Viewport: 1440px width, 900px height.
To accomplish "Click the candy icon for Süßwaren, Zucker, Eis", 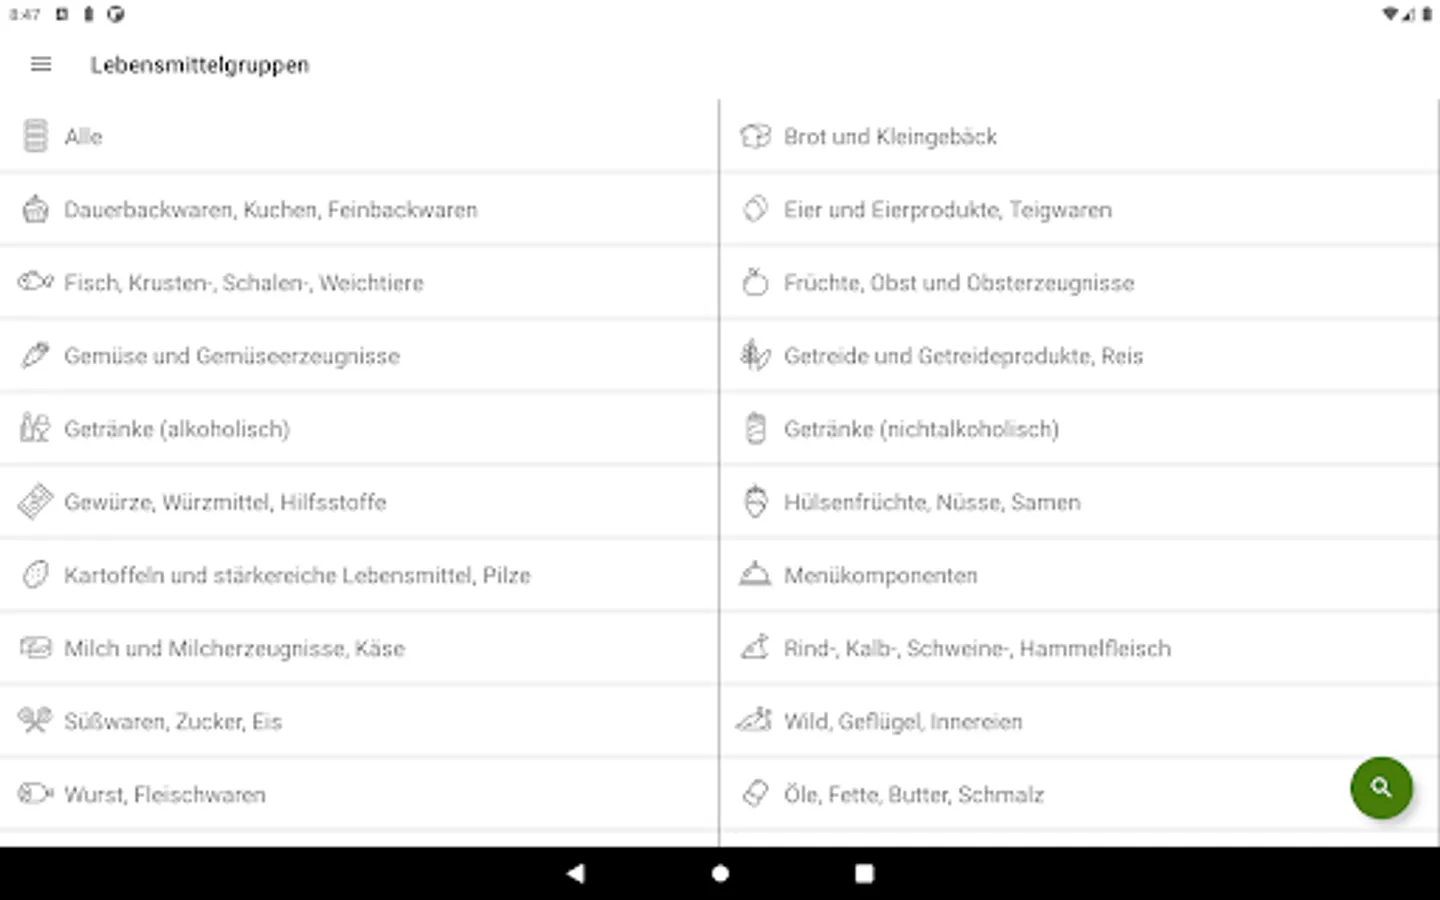I will pos(35,720).
